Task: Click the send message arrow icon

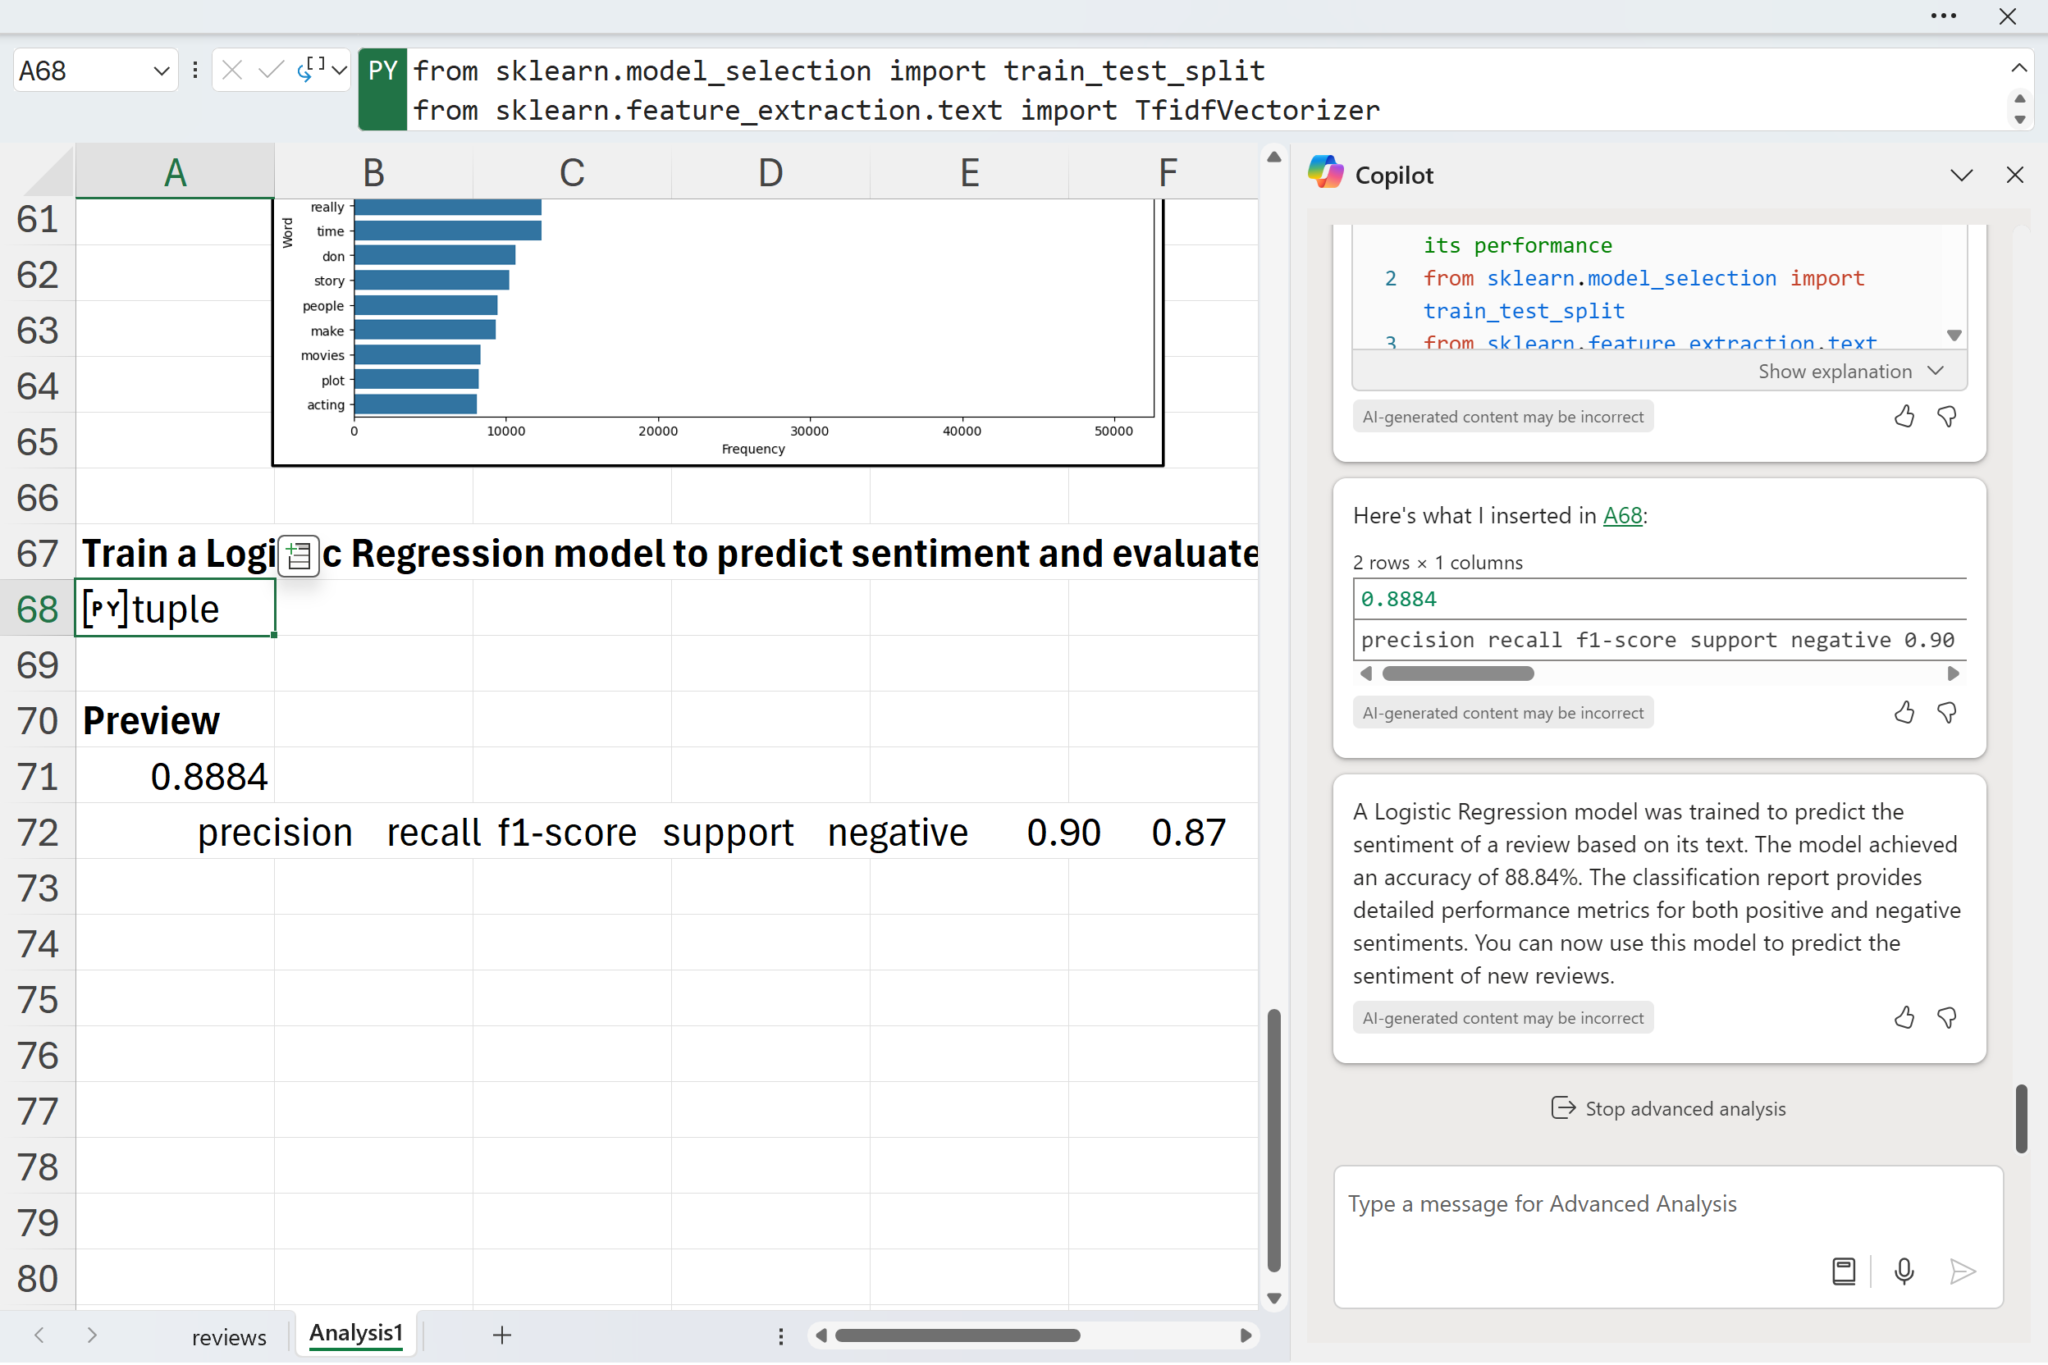Action: click(x=1962, y=1271)
